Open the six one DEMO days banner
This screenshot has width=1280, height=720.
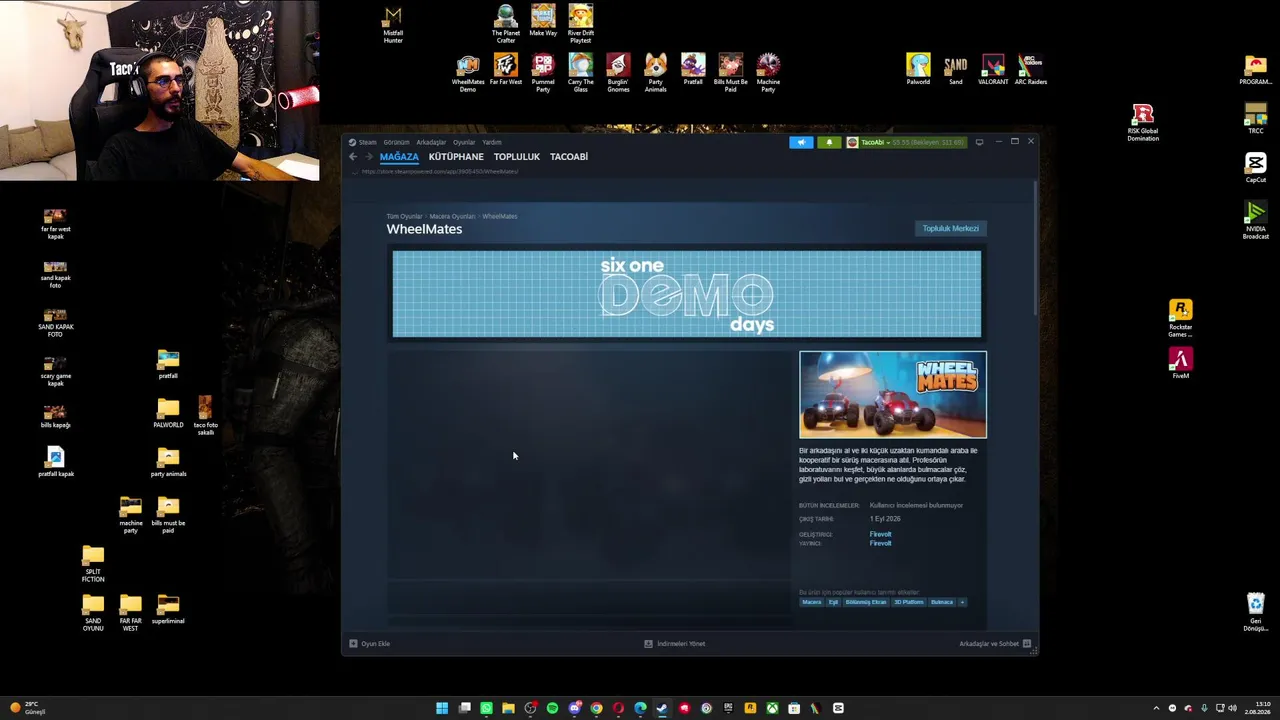687,294
